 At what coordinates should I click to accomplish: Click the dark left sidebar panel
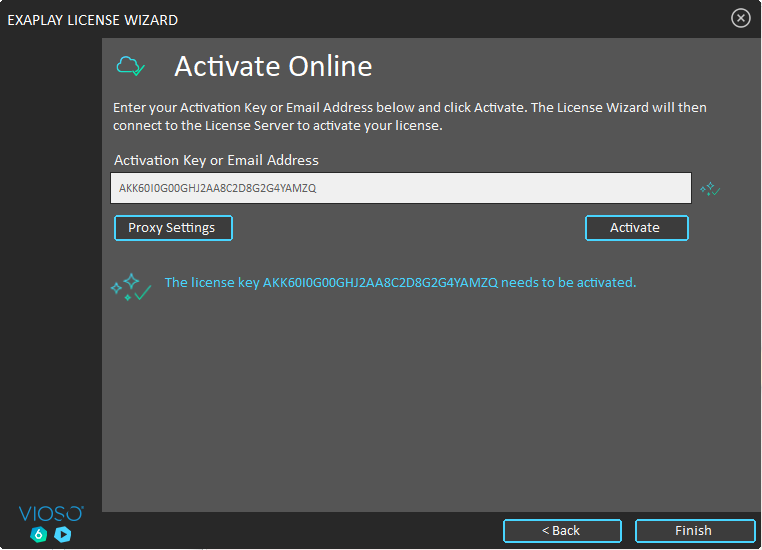50,280
